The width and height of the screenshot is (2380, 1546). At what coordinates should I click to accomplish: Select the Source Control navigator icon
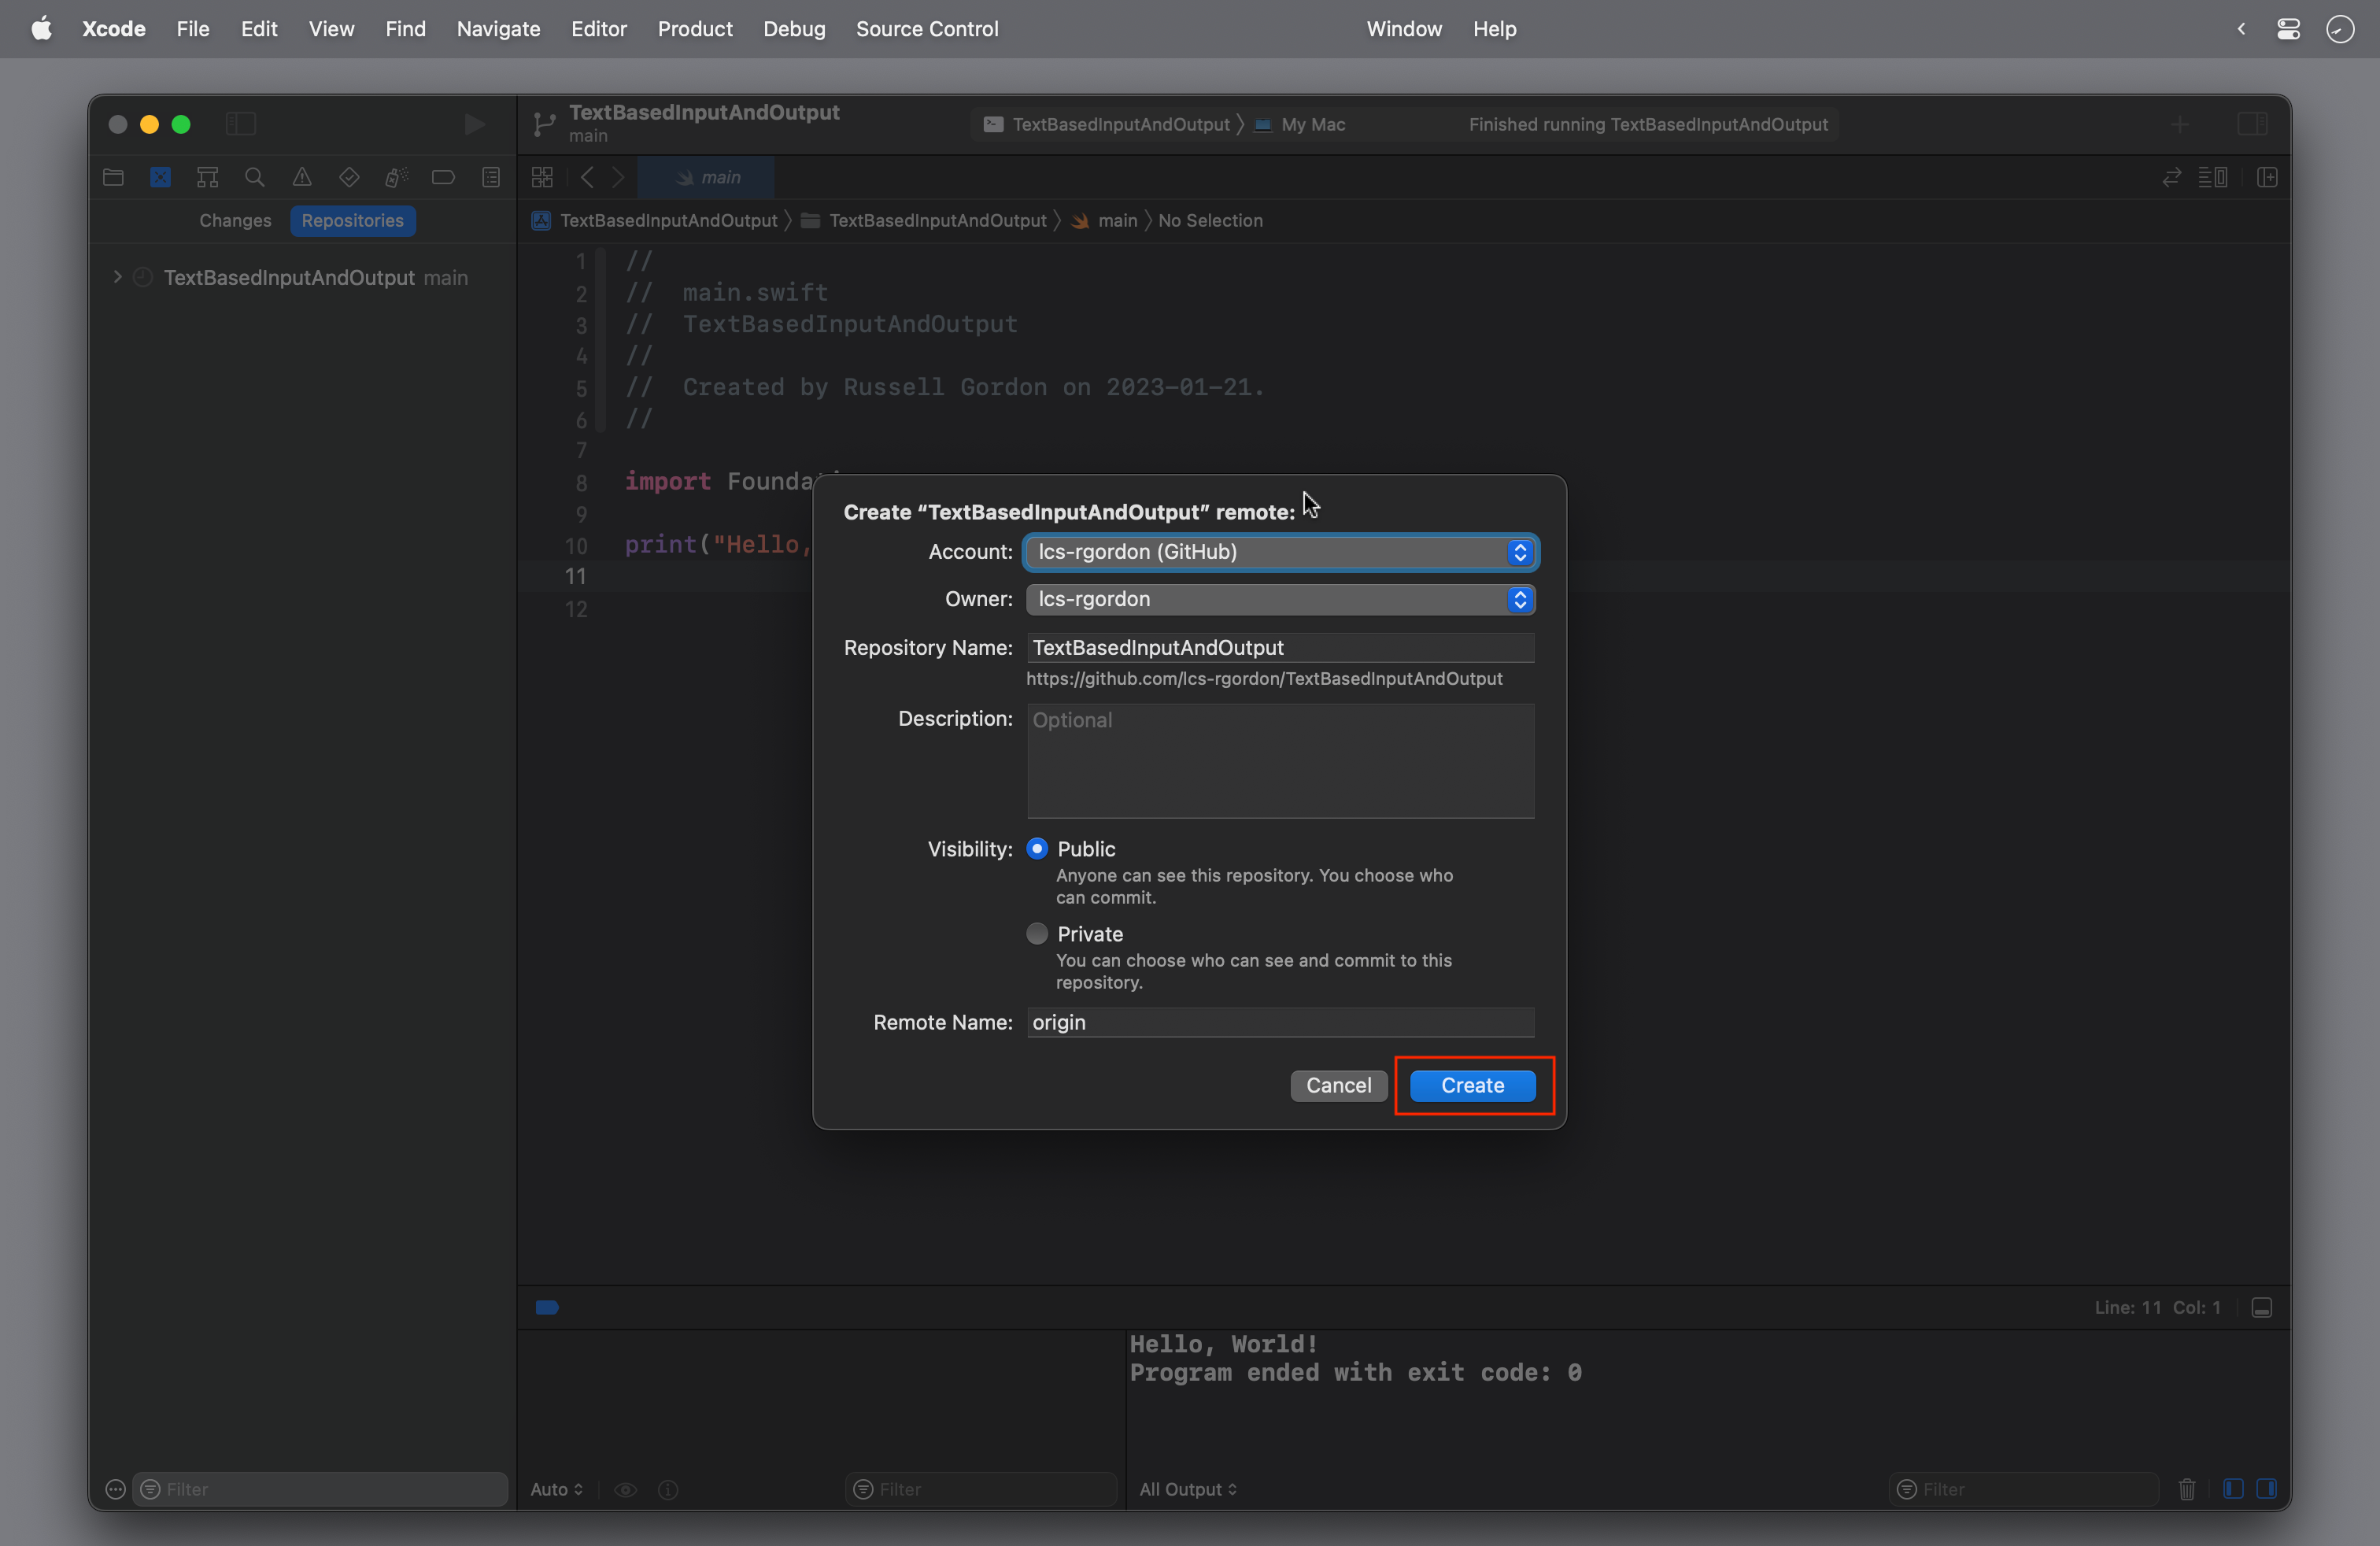click(160, 177)
